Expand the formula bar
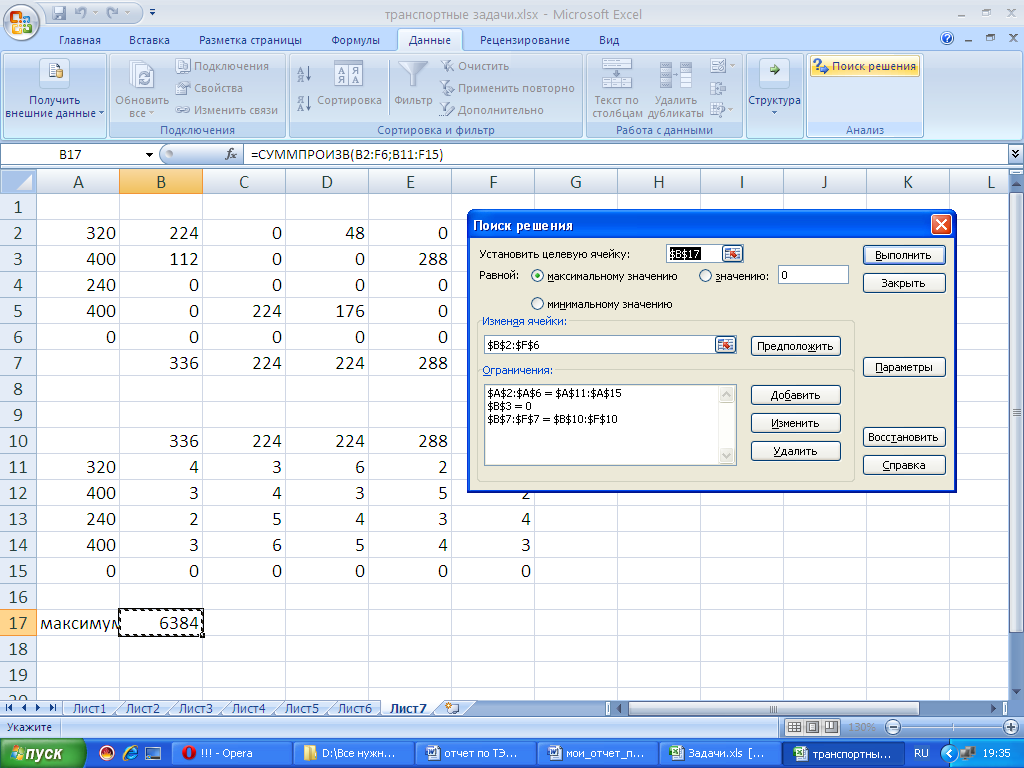The width and height of the screenshot is (1024, 768). point(1016,154)
